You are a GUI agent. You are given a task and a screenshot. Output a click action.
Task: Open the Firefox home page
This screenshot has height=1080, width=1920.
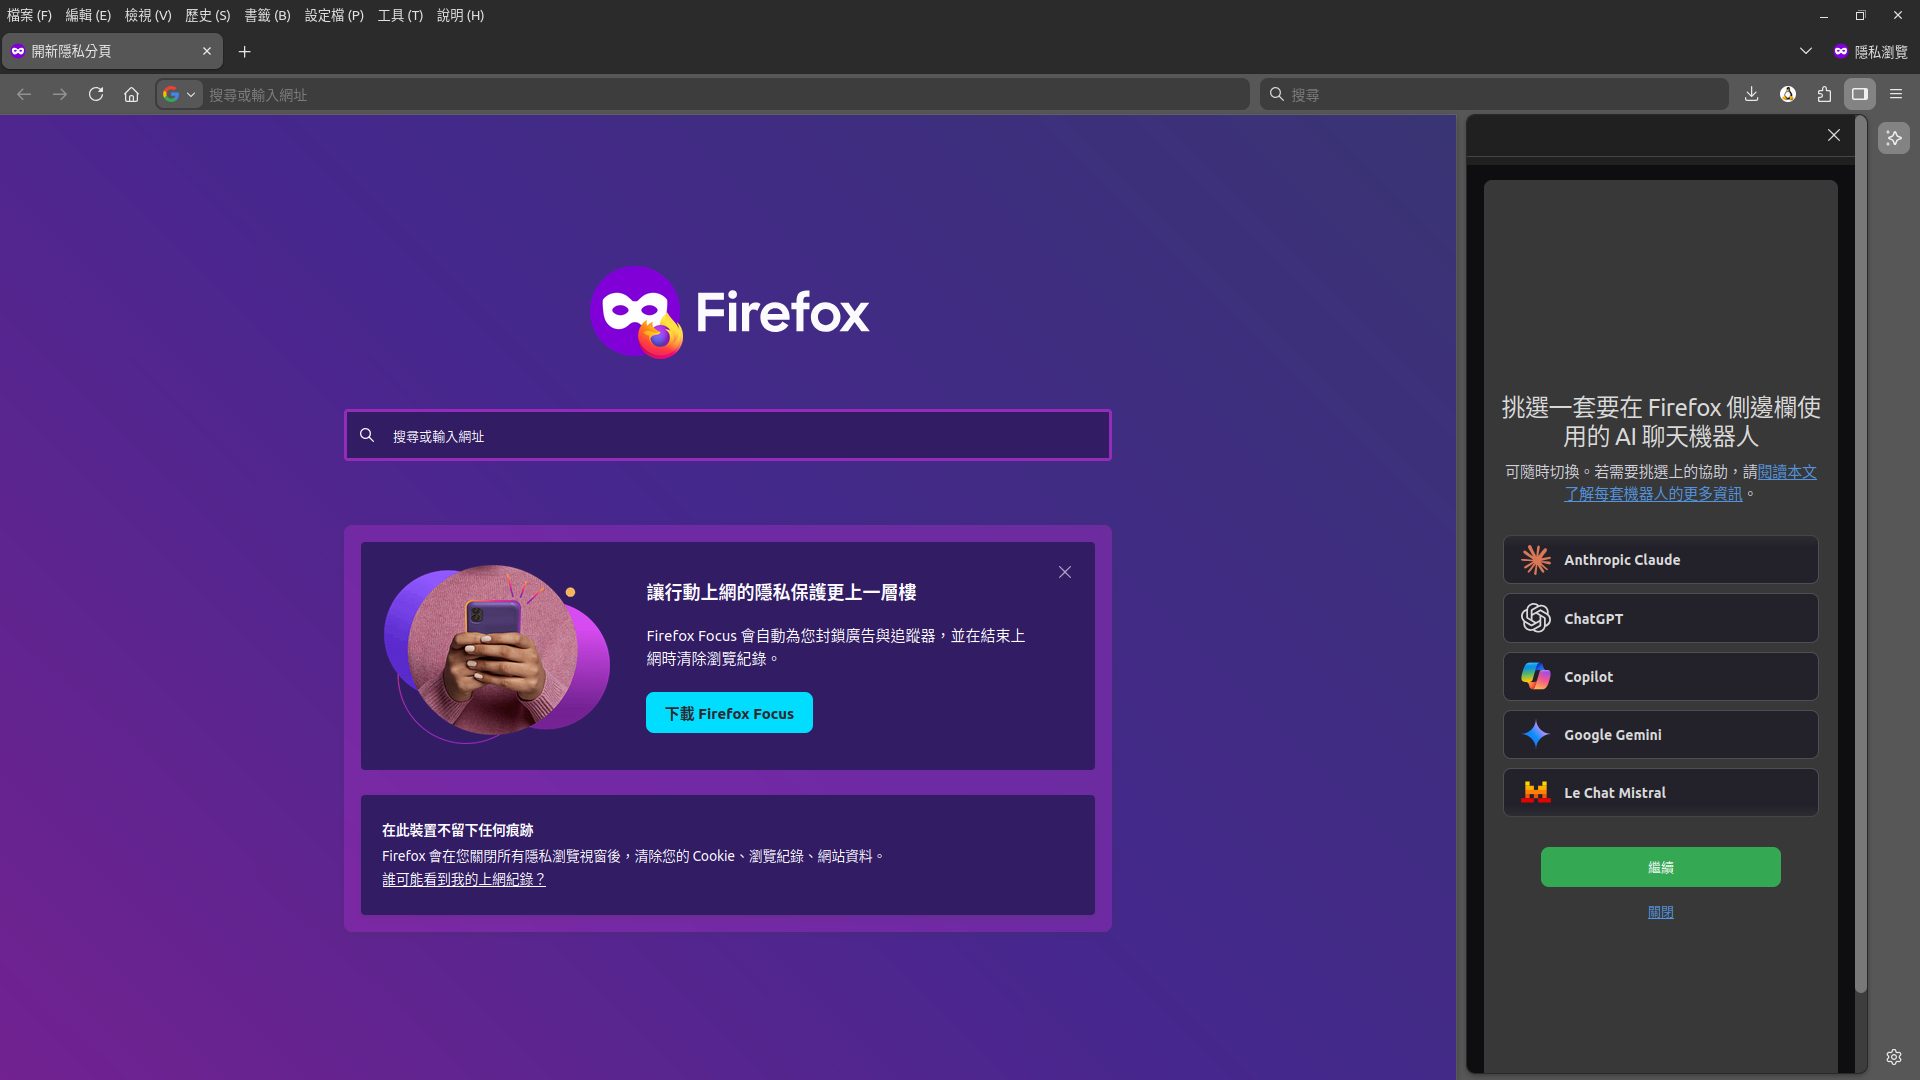(131, 94)
